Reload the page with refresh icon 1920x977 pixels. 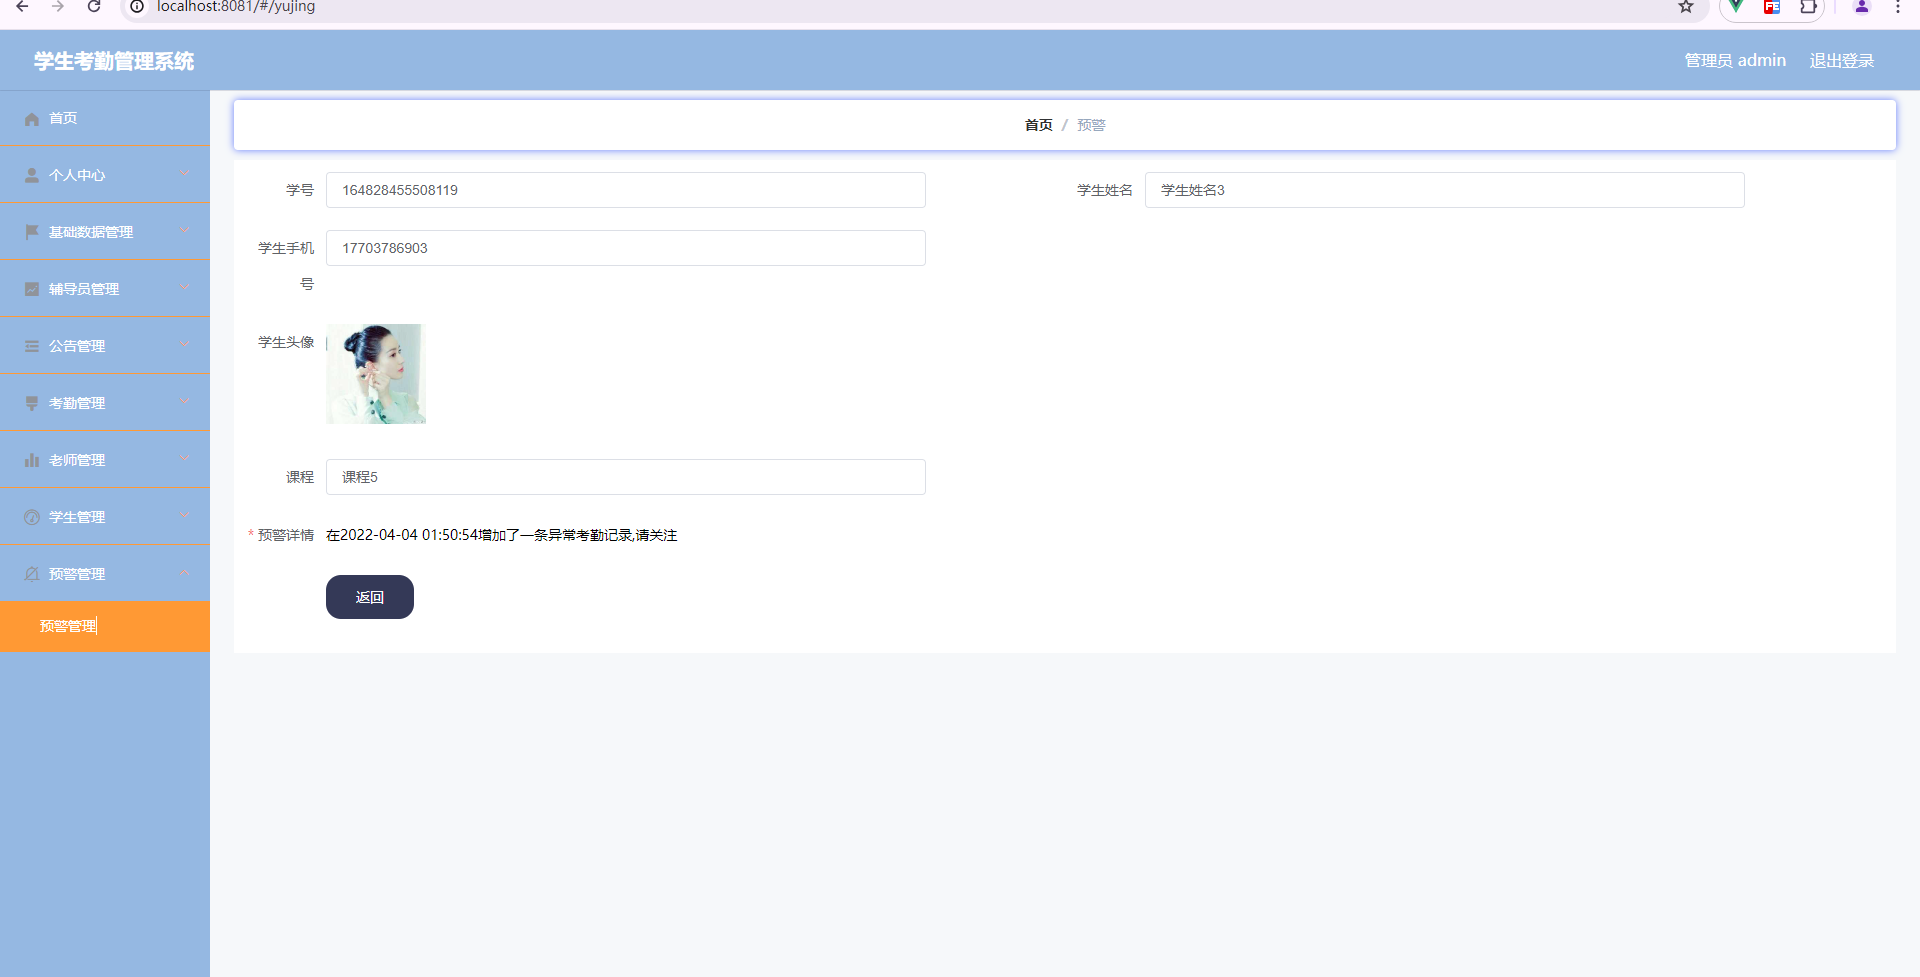pos(94,7)
